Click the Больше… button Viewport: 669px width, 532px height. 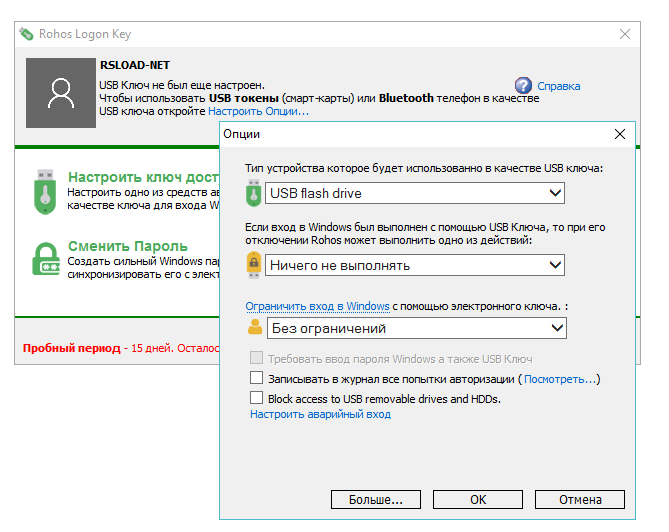pos(376,500)
